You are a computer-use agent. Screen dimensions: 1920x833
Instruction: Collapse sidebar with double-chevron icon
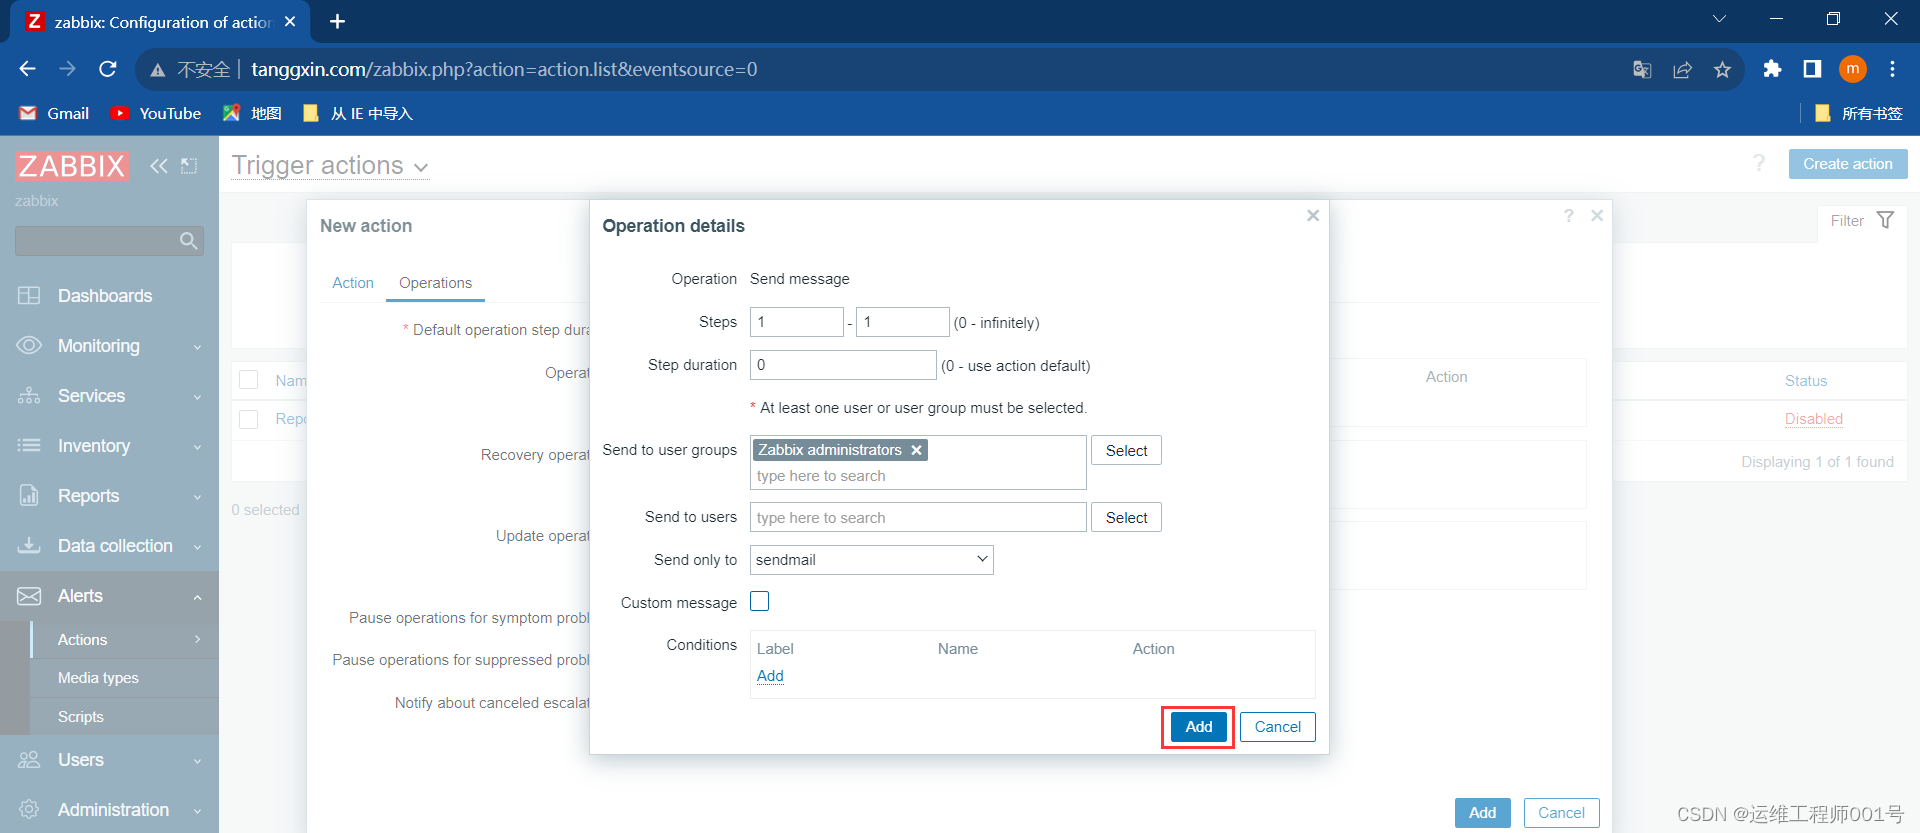point(159,166)
